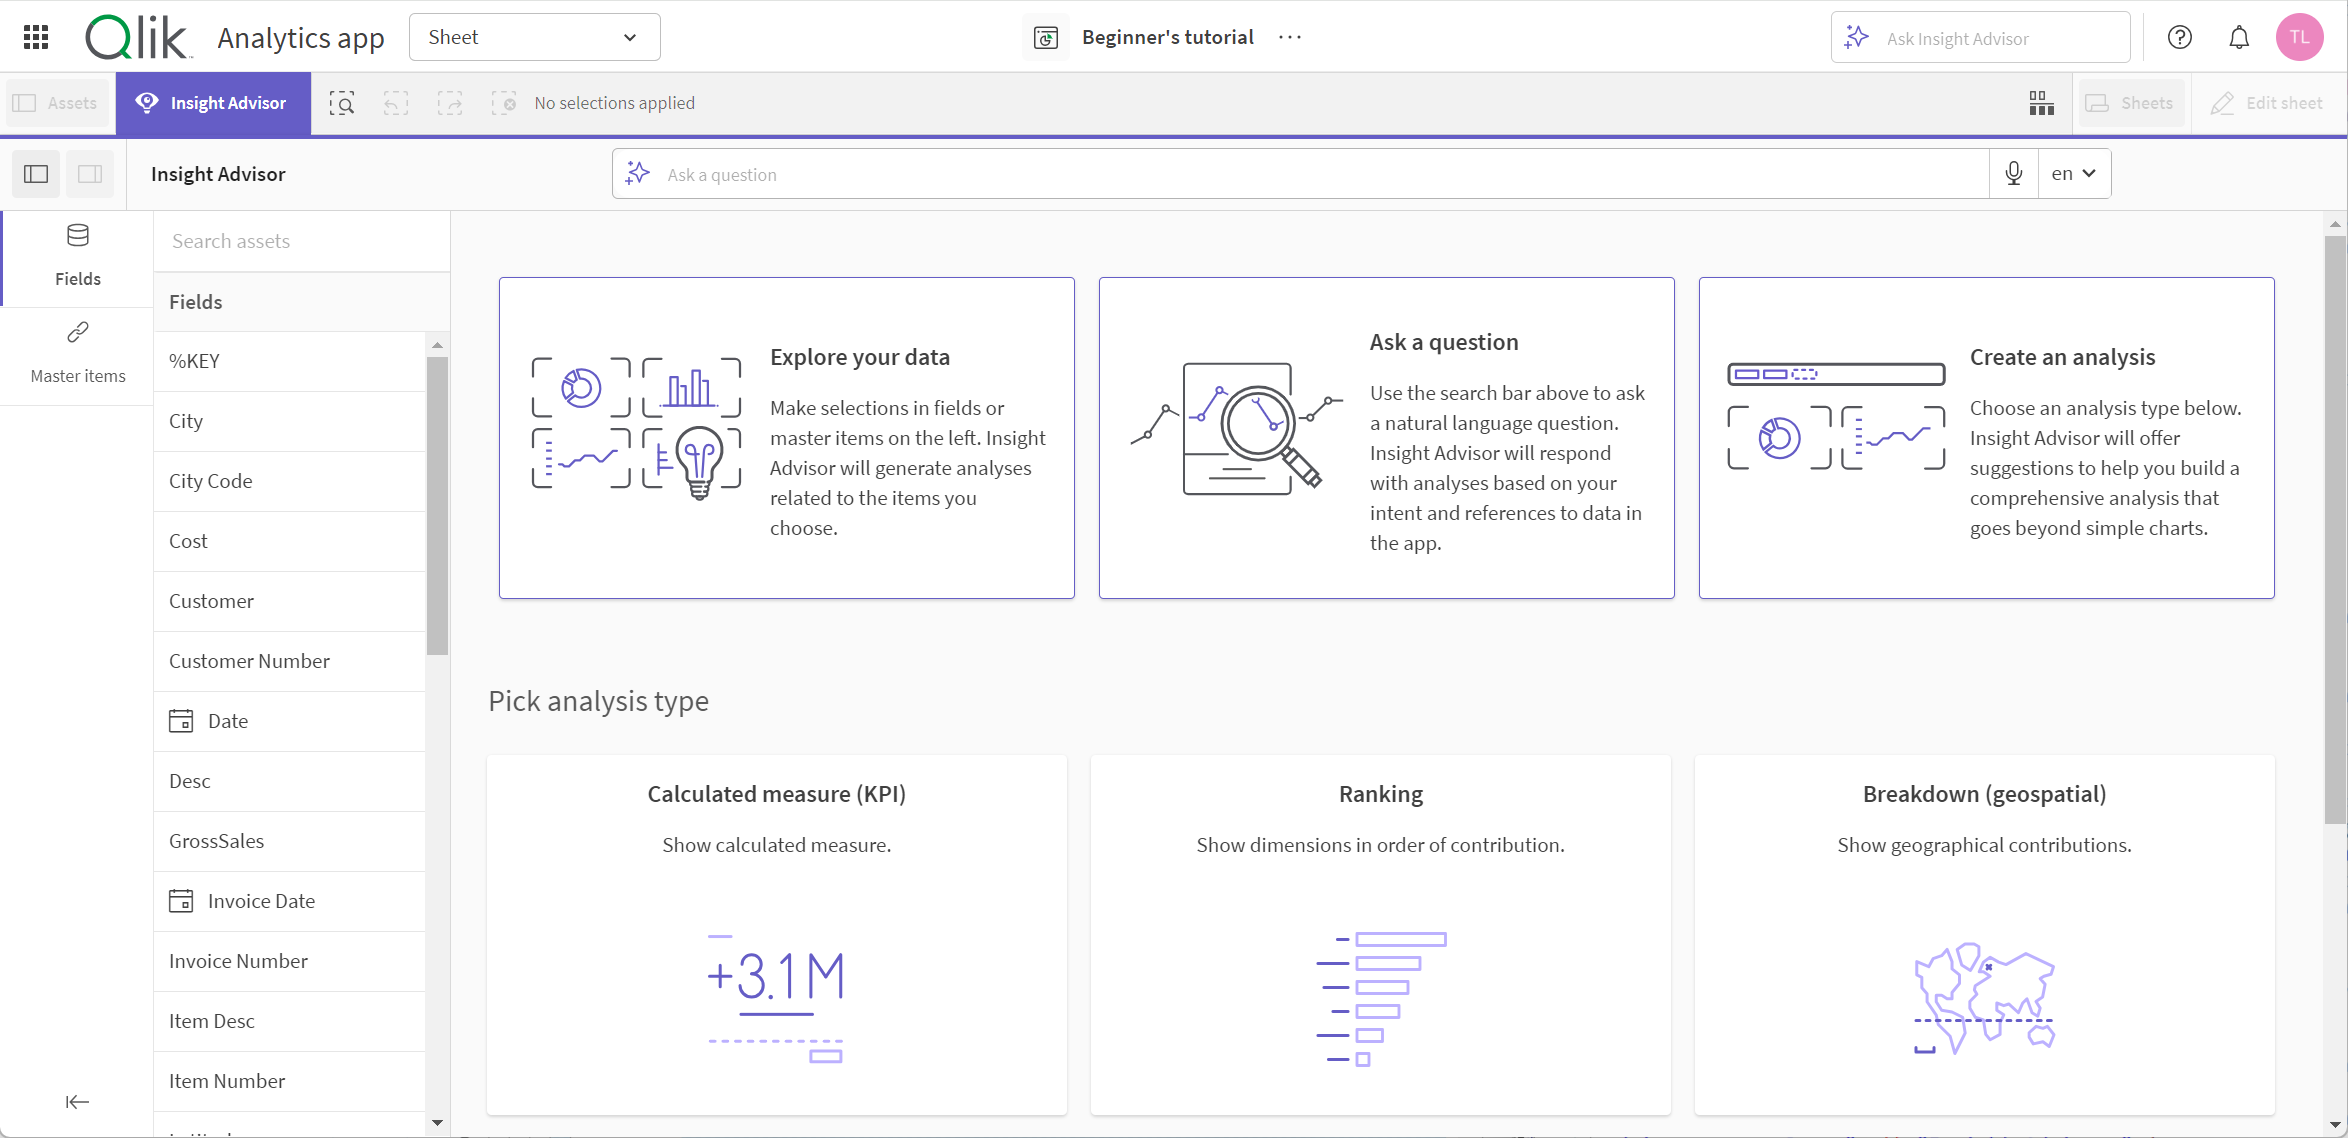Click the grid/apps launcher icon top-left
The height and width of the screenshot is (1138, 2348).
(36, 37)
